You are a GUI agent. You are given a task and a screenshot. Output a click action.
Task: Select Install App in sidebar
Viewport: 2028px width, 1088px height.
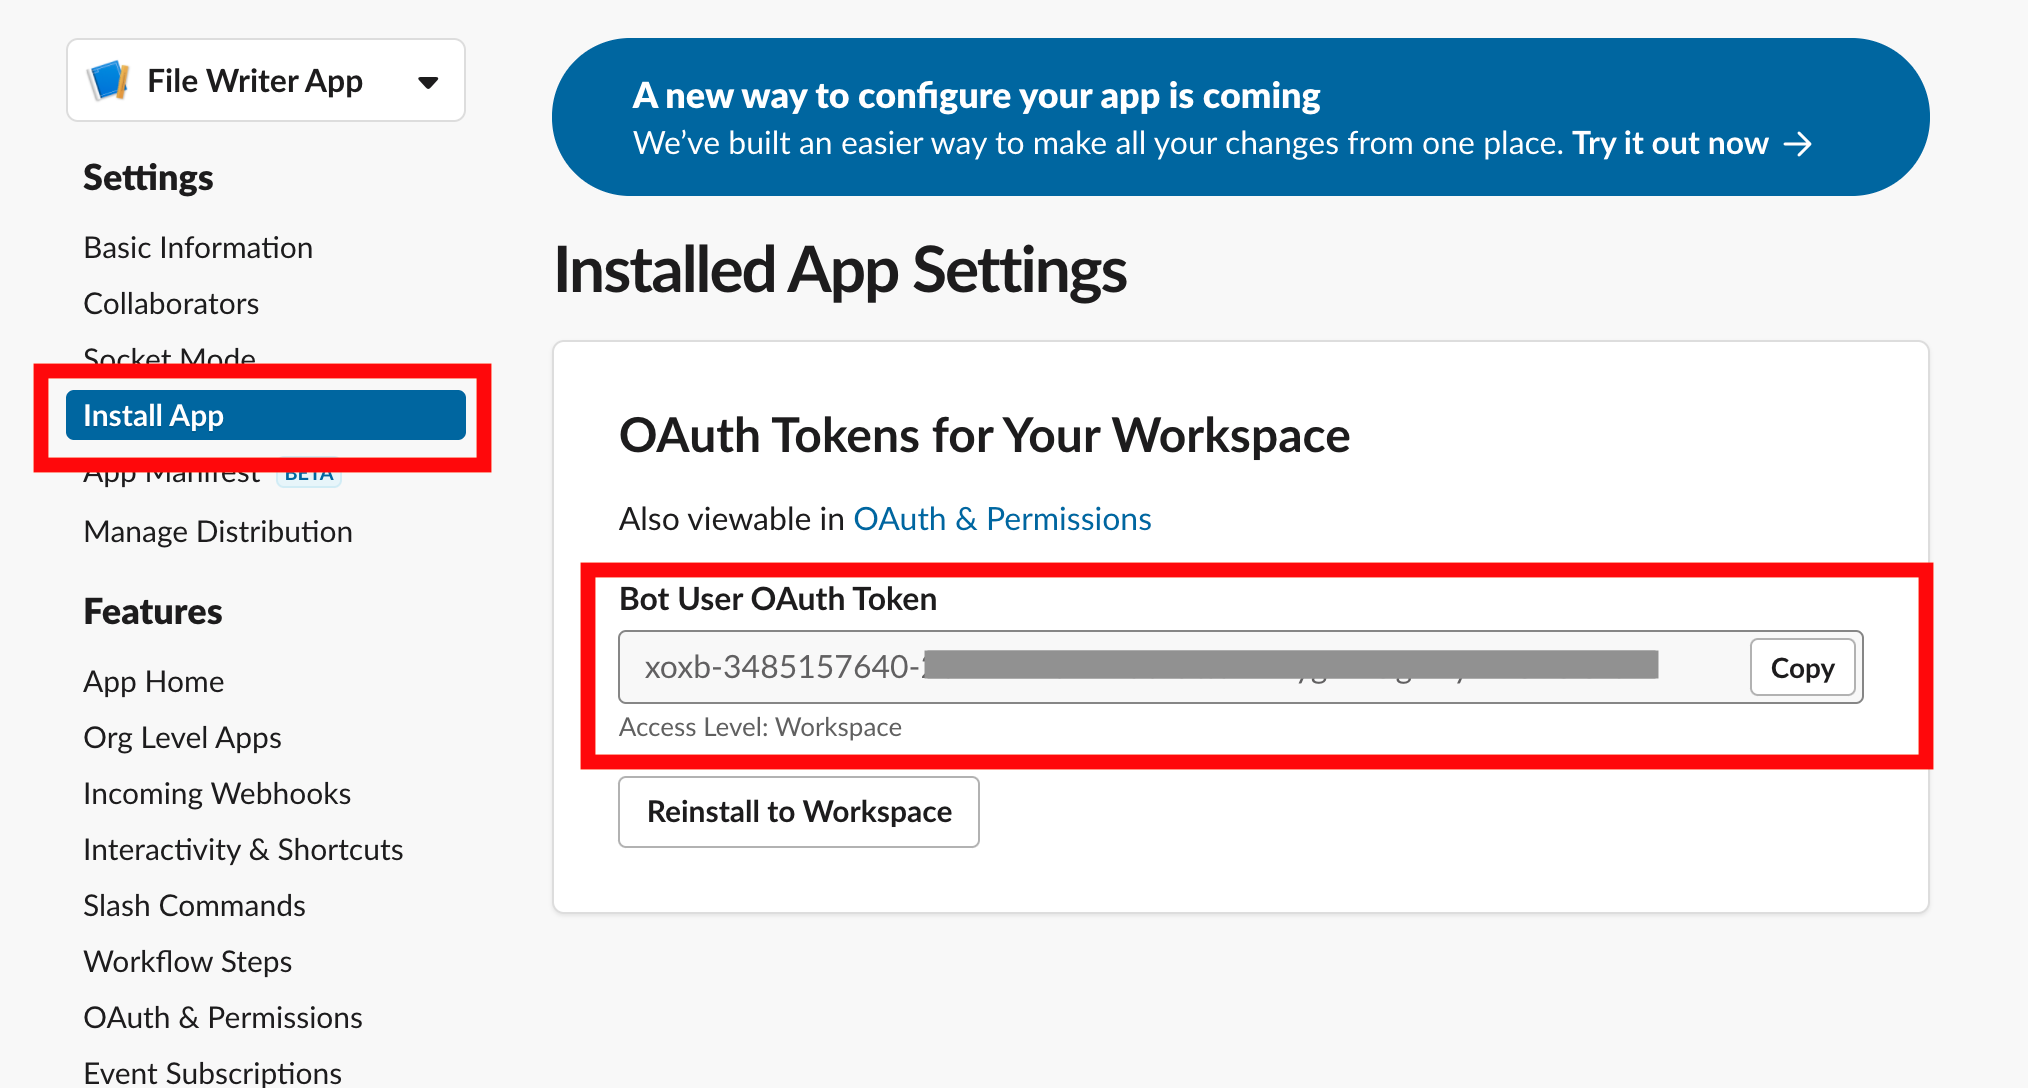pos(265,416)
